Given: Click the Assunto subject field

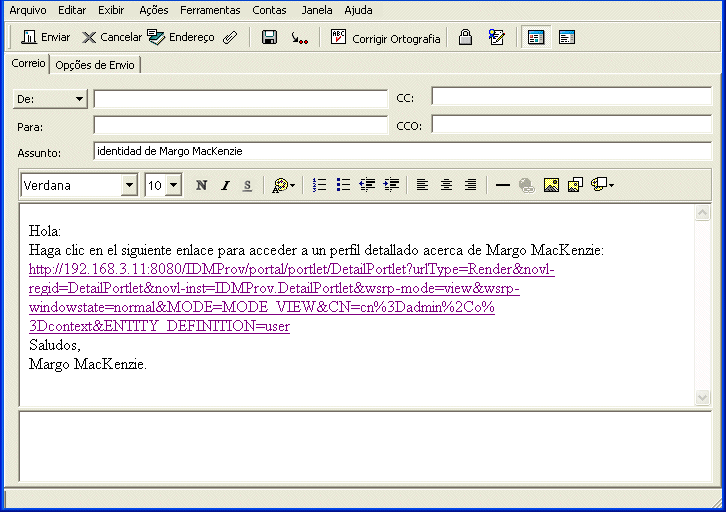Looking at the screenshot, I should tap(402, 151).
